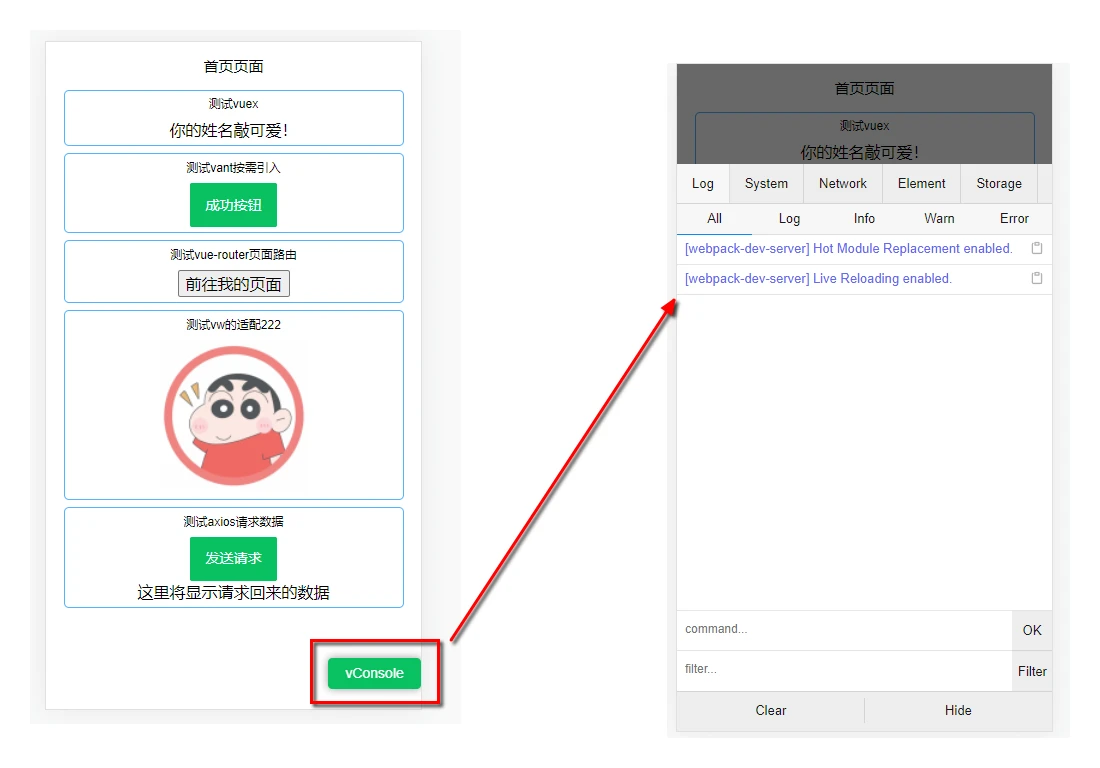Click OK next to the command field

1032,630
